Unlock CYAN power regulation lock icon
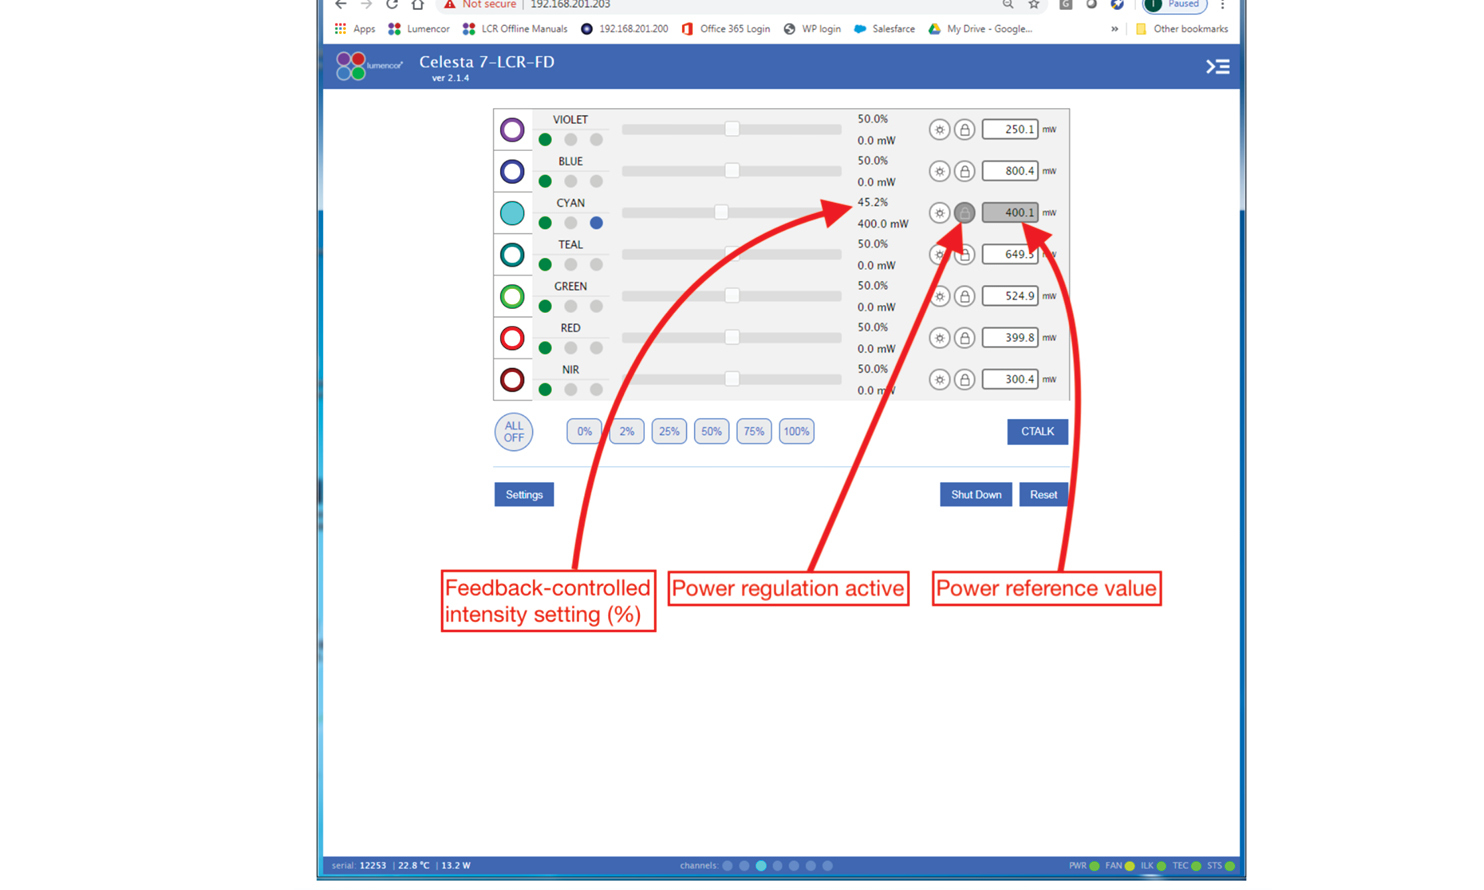The height and width of the screenshot is (890, 1484). pos(964,213)
